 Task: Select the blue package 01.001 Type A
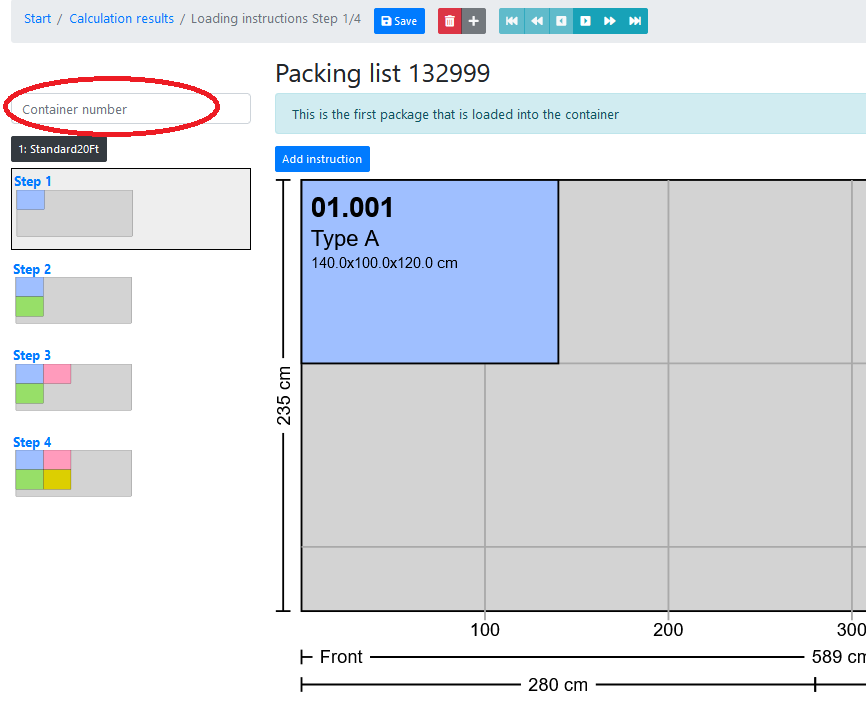click(430, 271)
